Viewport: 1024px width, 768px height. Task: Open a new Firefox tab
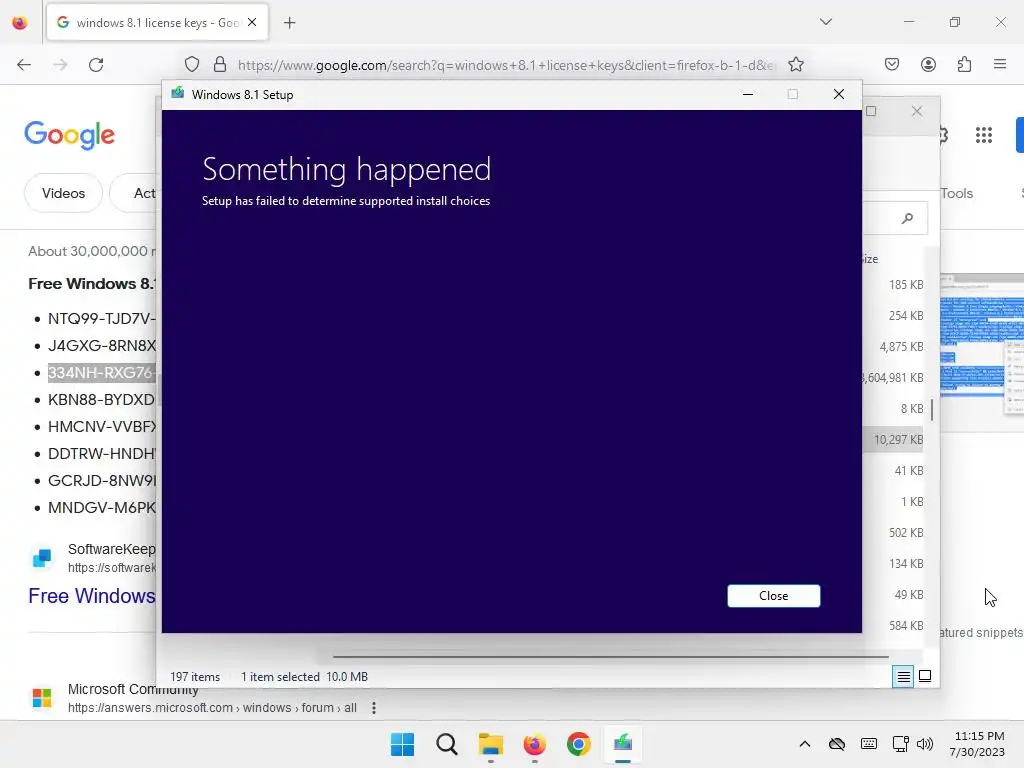pyautogui.click(x=289, y=23)
